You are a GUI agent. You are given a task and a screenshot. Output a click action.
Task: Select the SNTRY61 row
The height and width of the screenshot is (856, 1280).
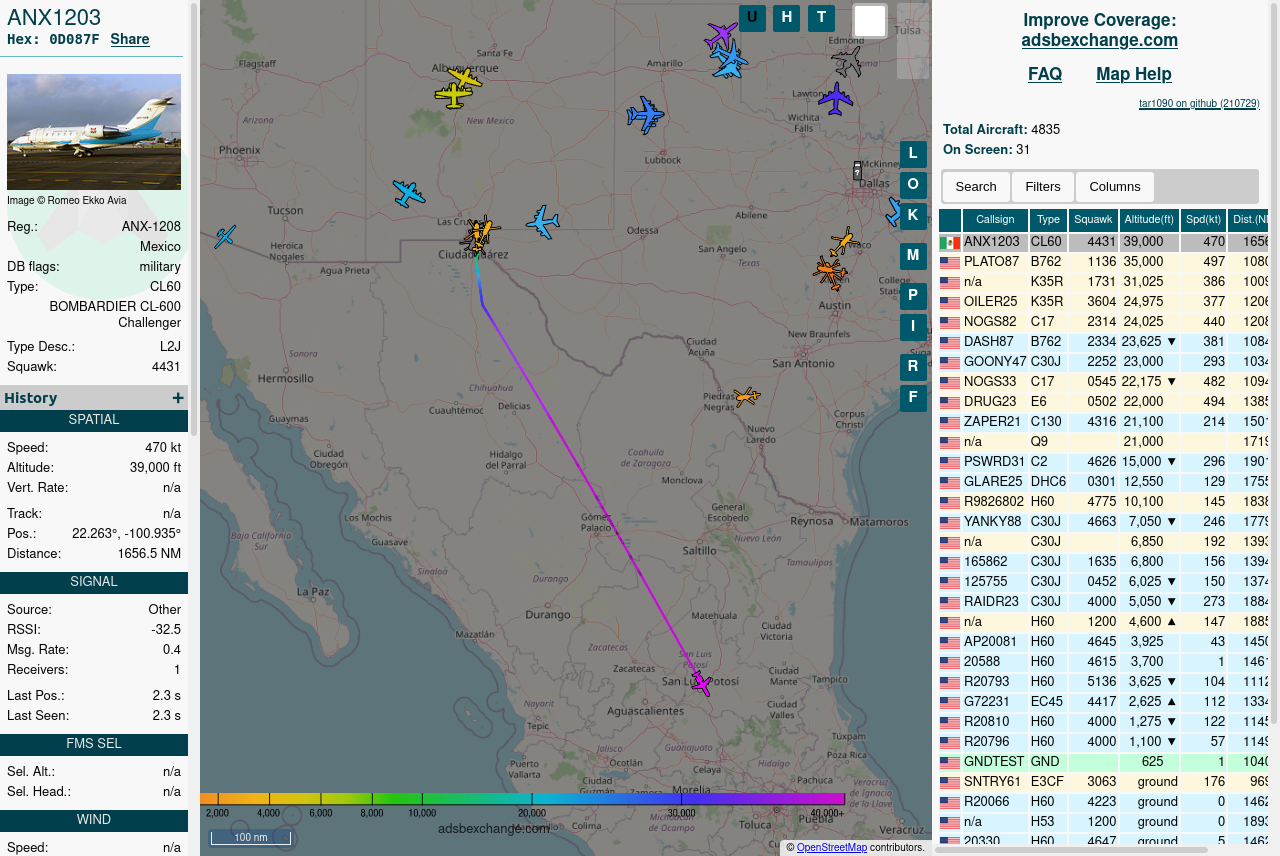click(1104, 782)
